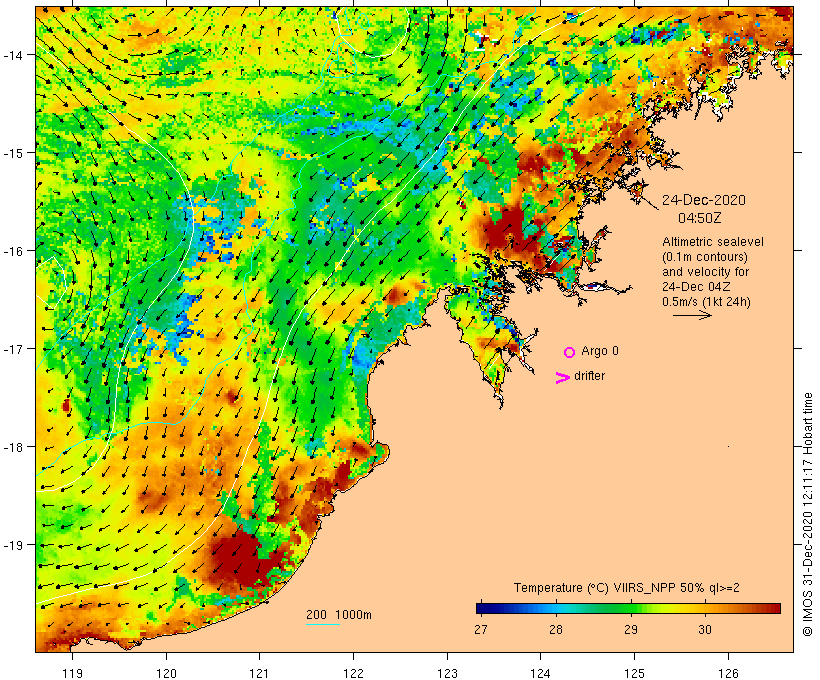Click the colorbar value 27
820x680 pixels.
[x=481, y=629]
